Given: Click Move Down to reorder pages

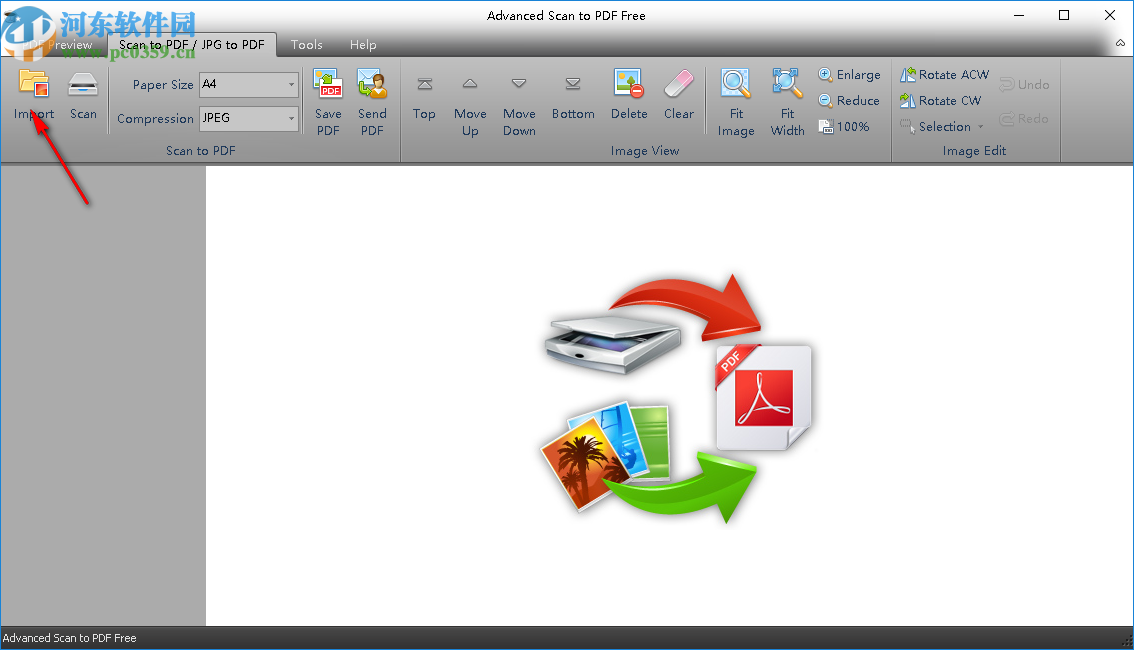Looking at the screenshot, I should coord(519,100).
